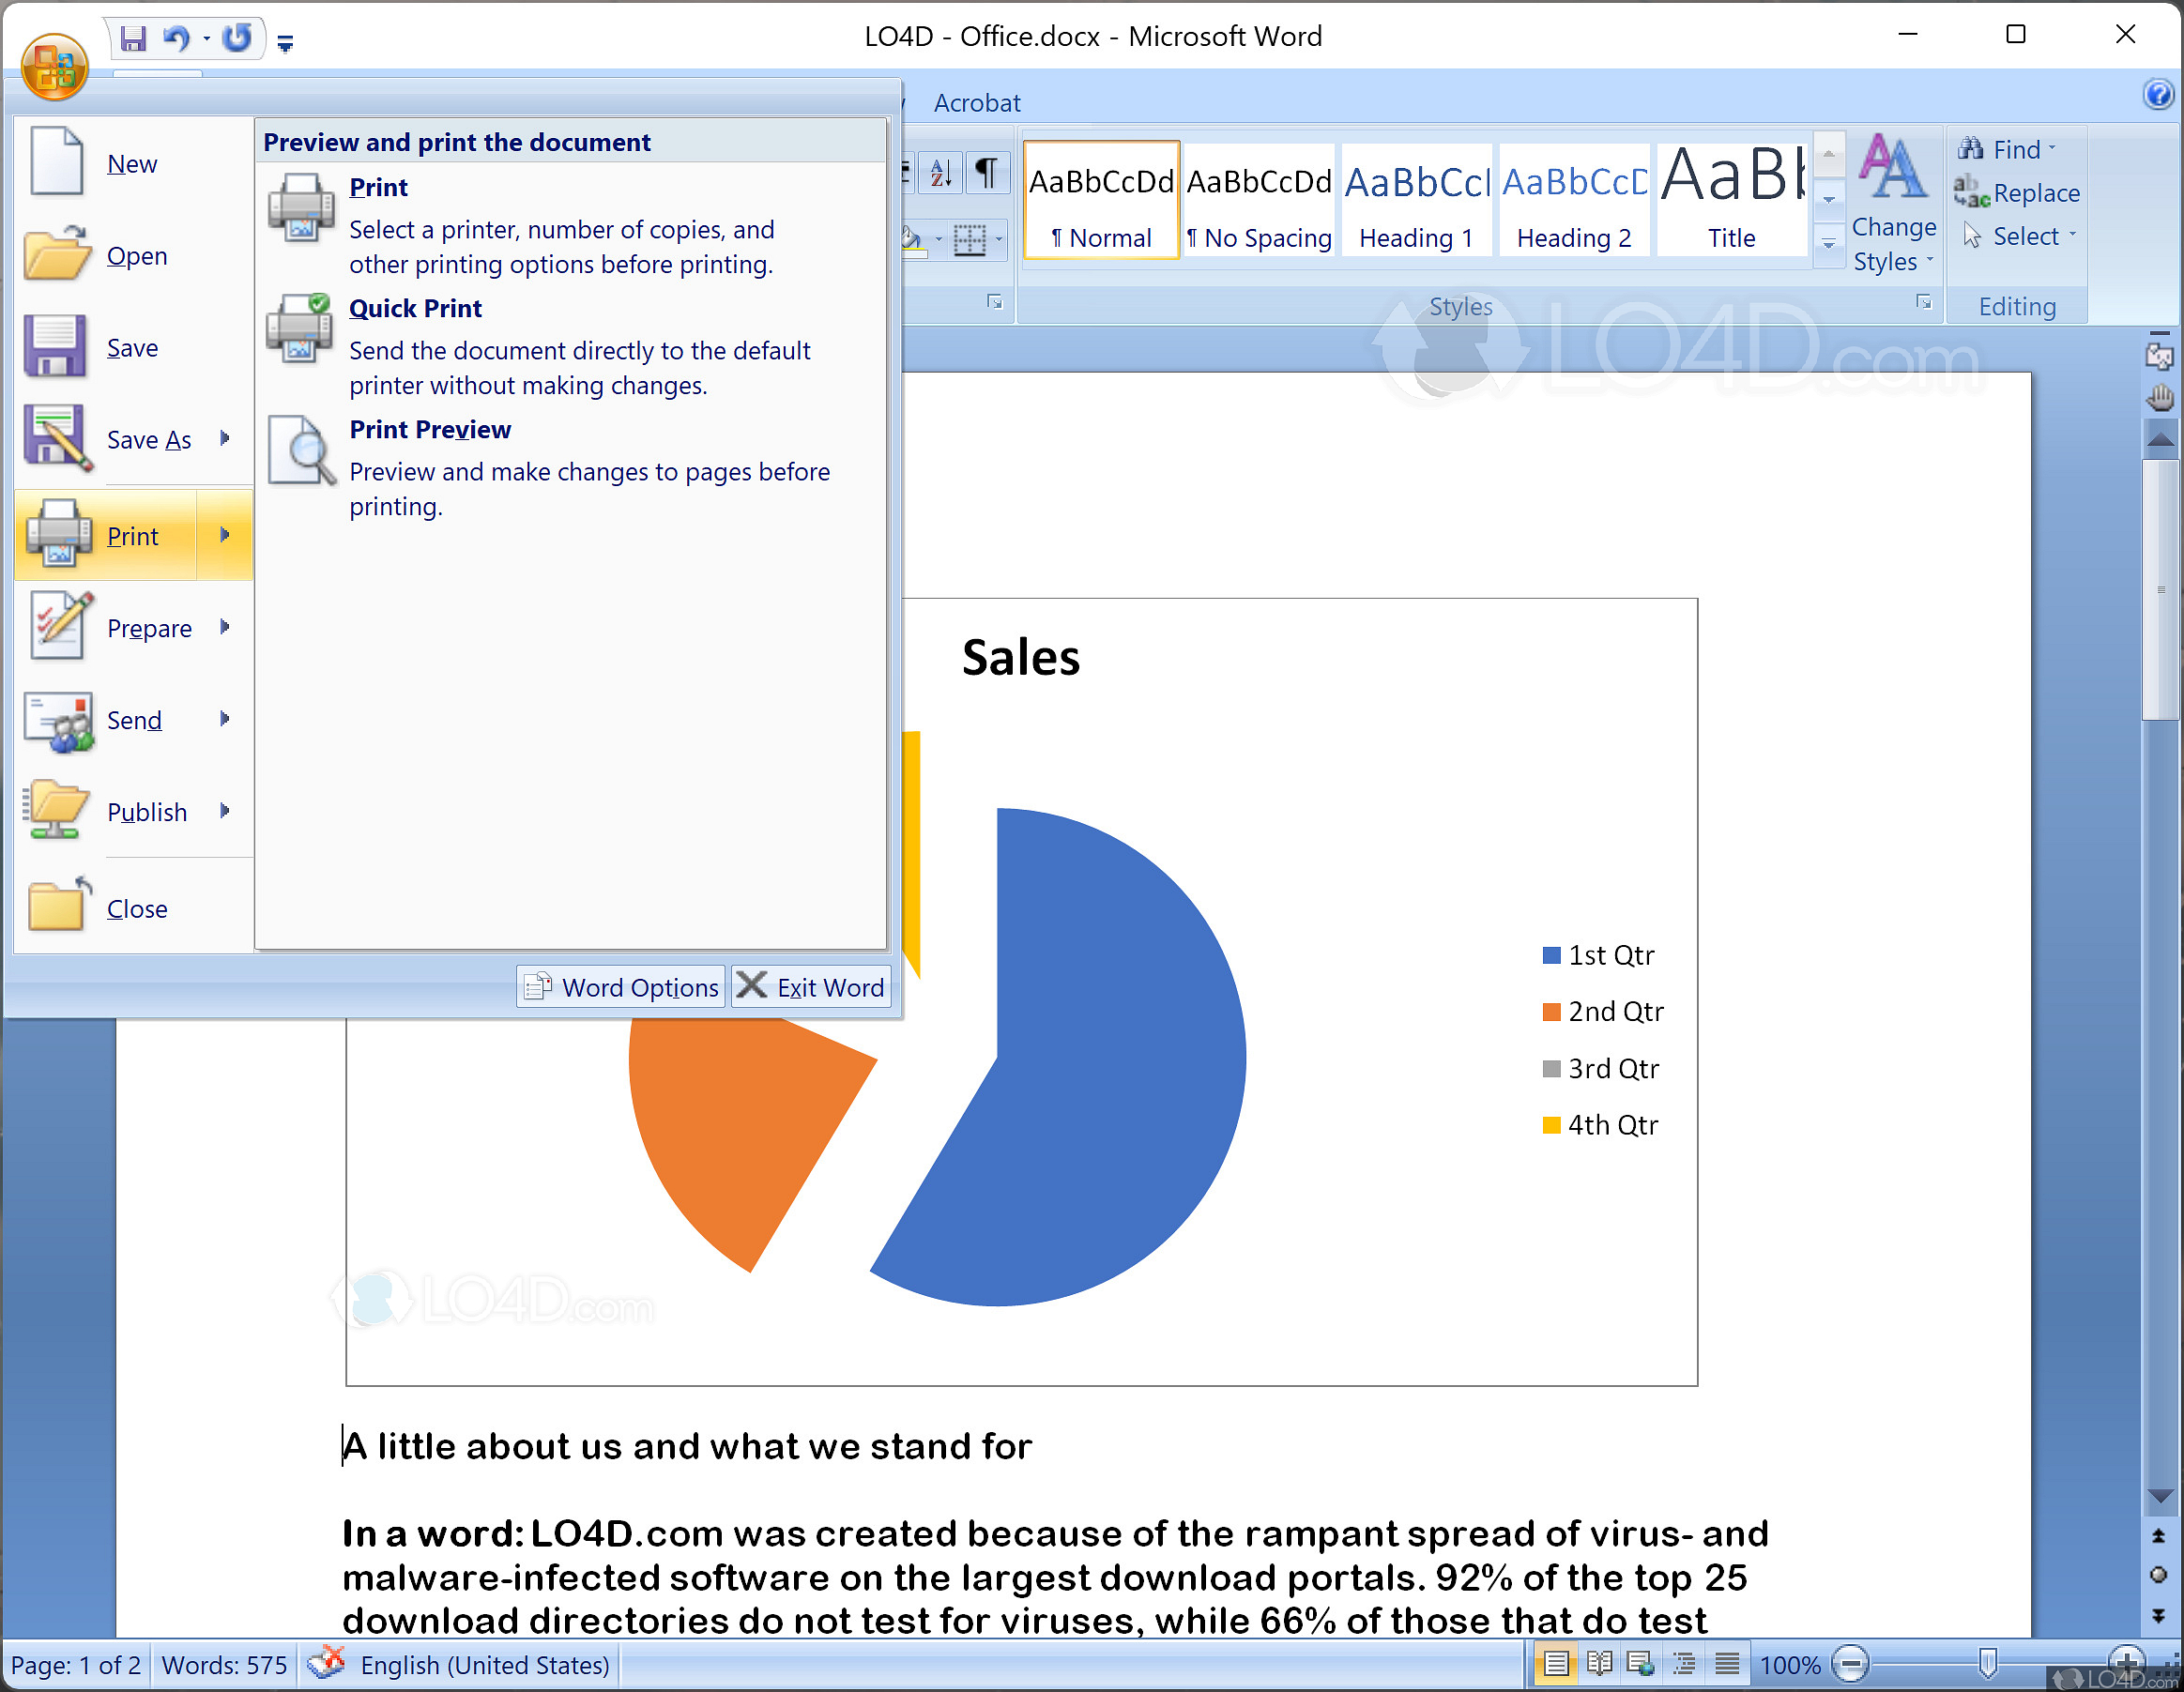Click the Undo icon in toolbar
Image resolution: width=2184 pixels, height=1692 pixels.
177,36
